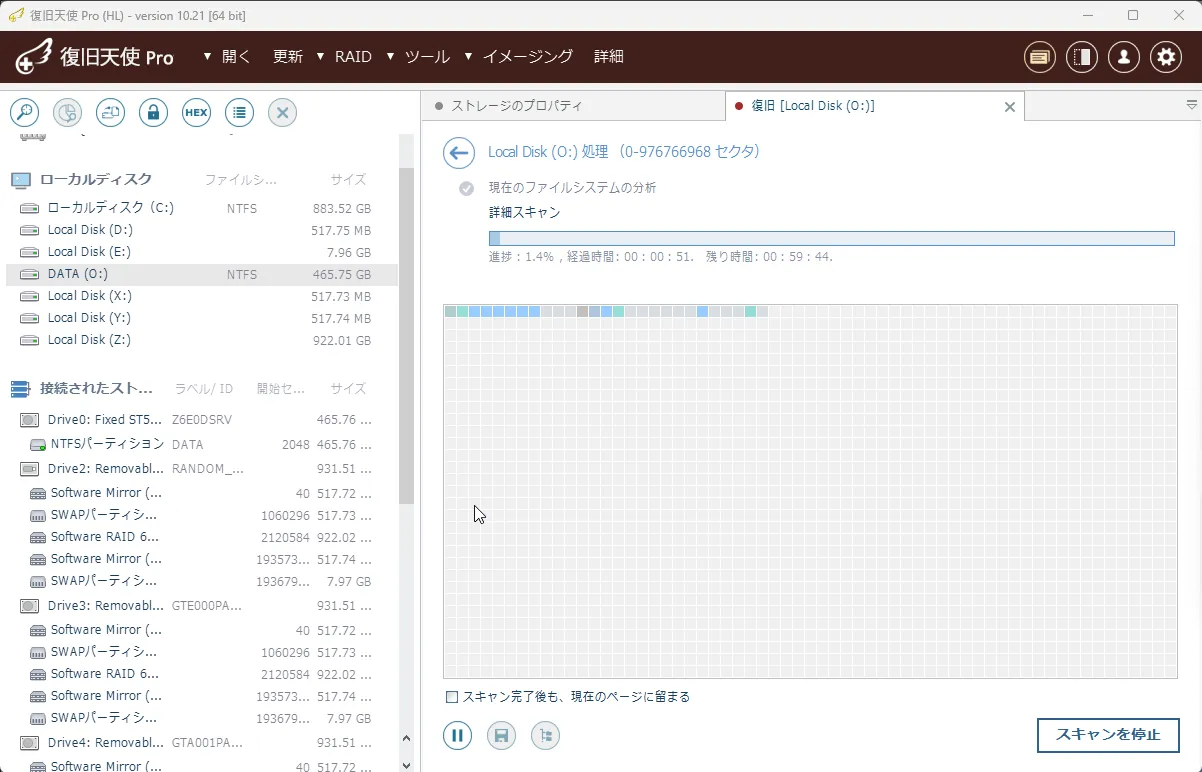Click the スキャンを停止 button
1202x772 pixels.
1108,735
